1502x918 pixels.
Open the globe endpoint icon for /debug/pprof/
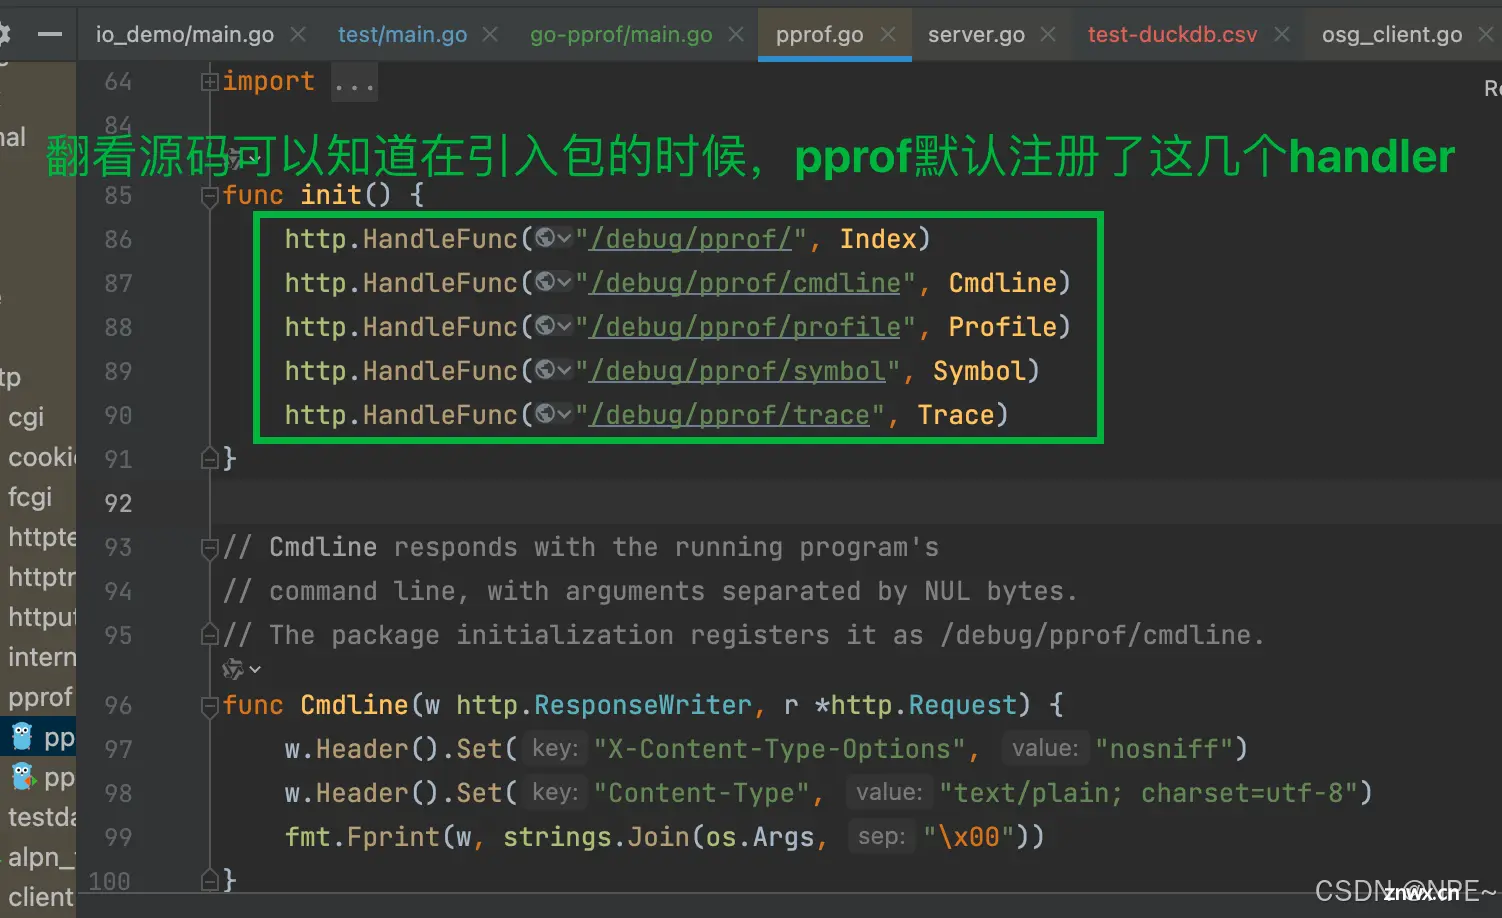545,238
